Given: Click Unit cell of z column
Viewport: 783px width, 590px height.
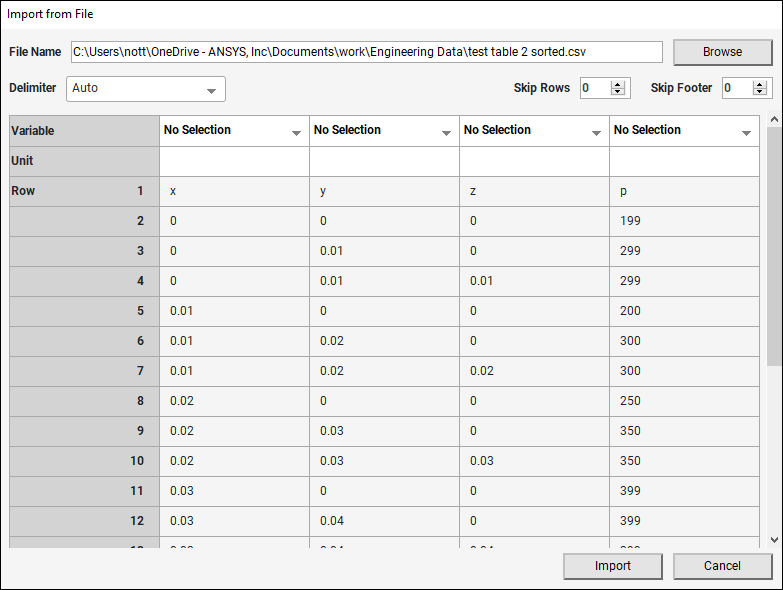Looking at the screenshot, I should coord(534,161).
